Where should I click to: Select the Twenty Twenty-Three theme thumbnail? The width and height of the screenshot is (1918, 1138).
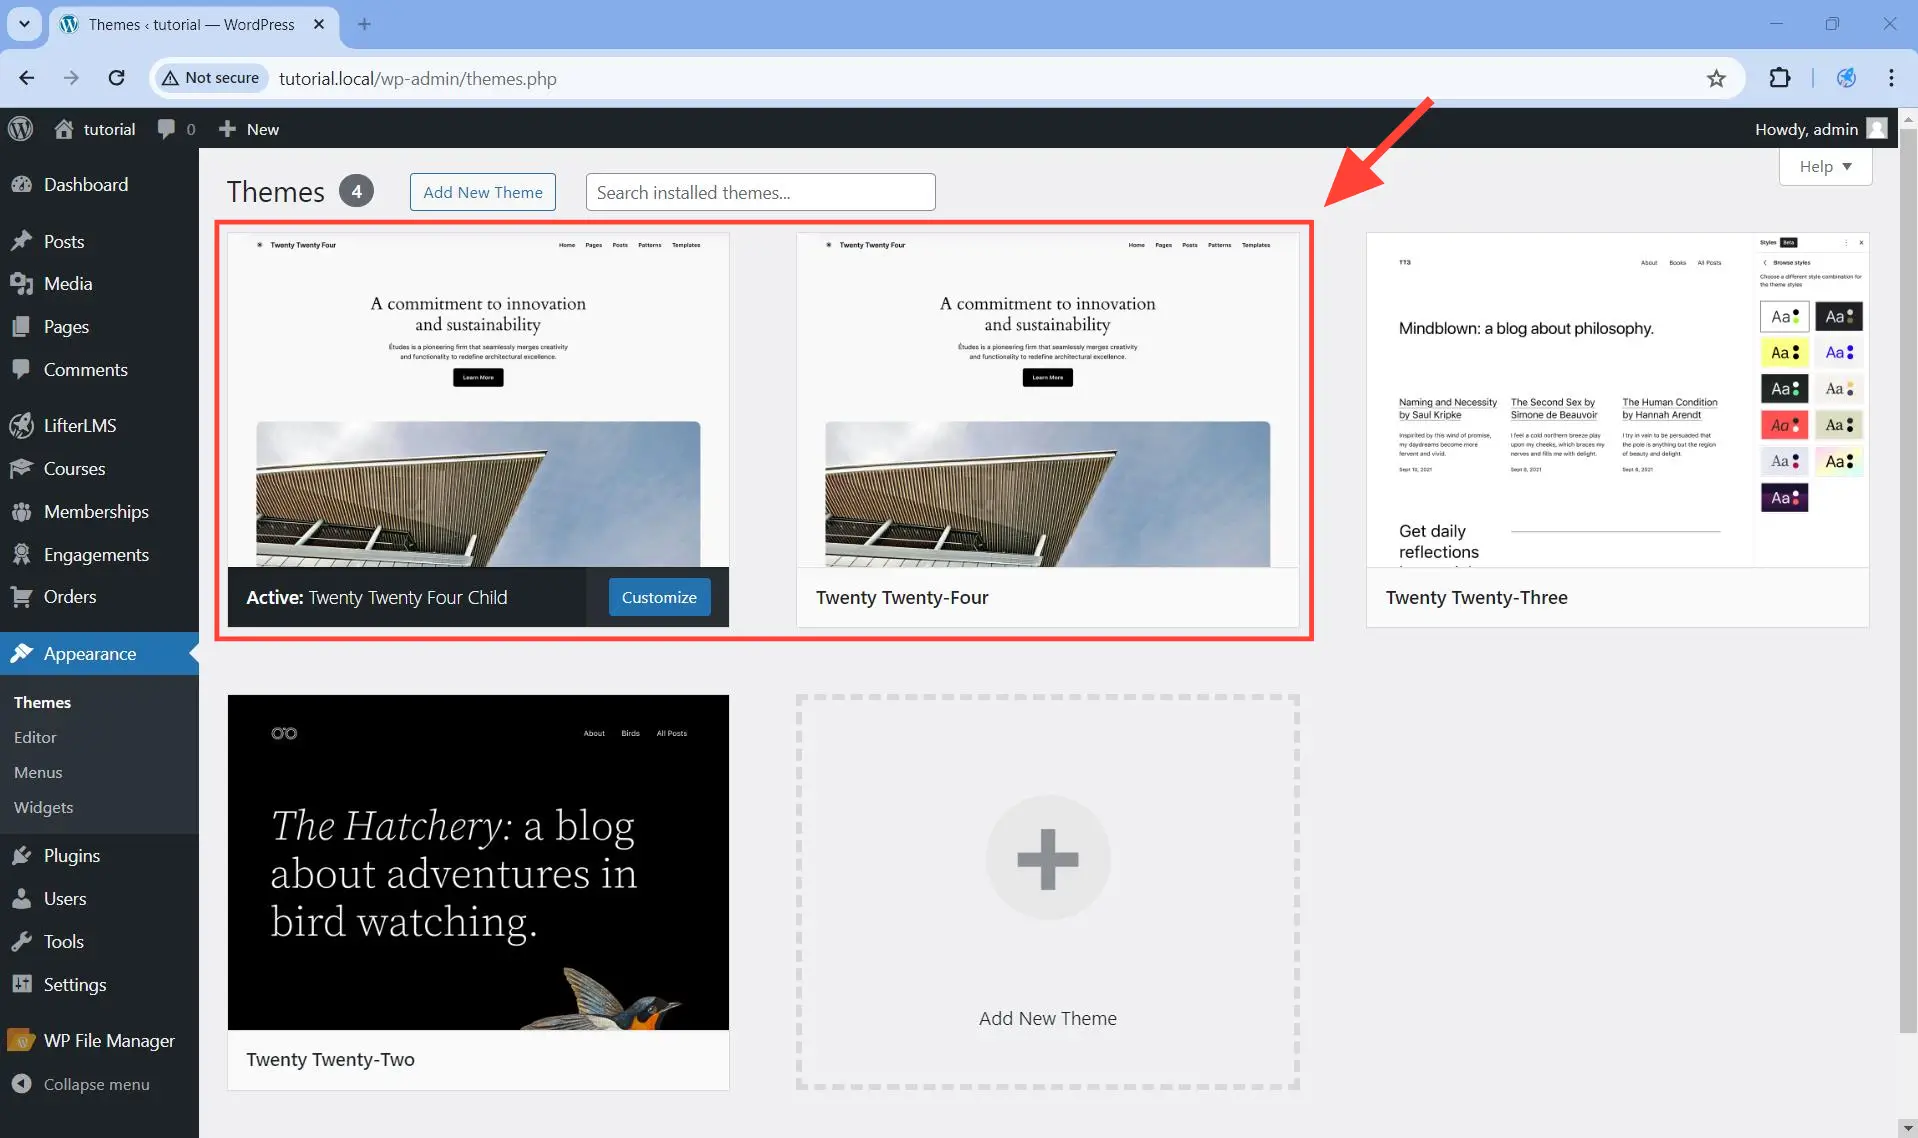(x=1617, y=400)
